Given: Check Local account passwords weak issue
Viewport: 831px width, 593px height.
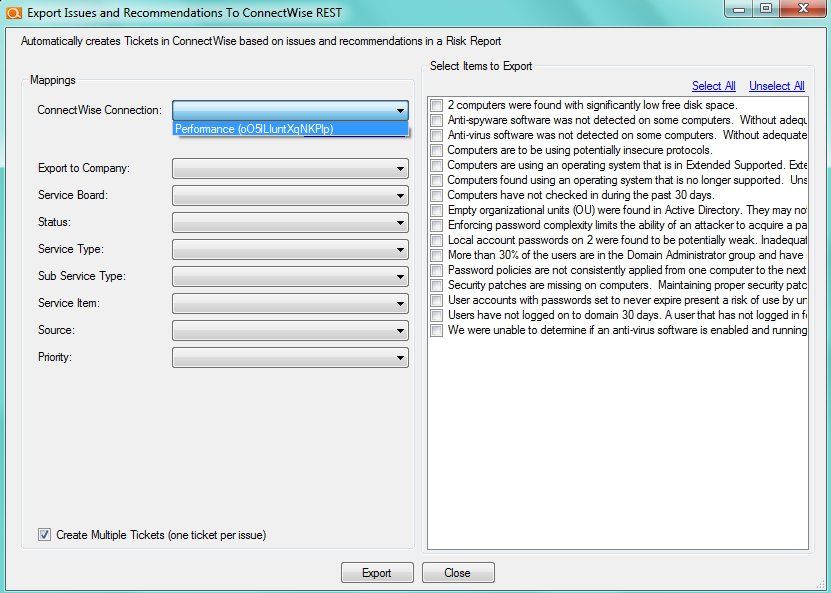Looking at the screenshot, I should pyautogui.click(x=436, y=240).
